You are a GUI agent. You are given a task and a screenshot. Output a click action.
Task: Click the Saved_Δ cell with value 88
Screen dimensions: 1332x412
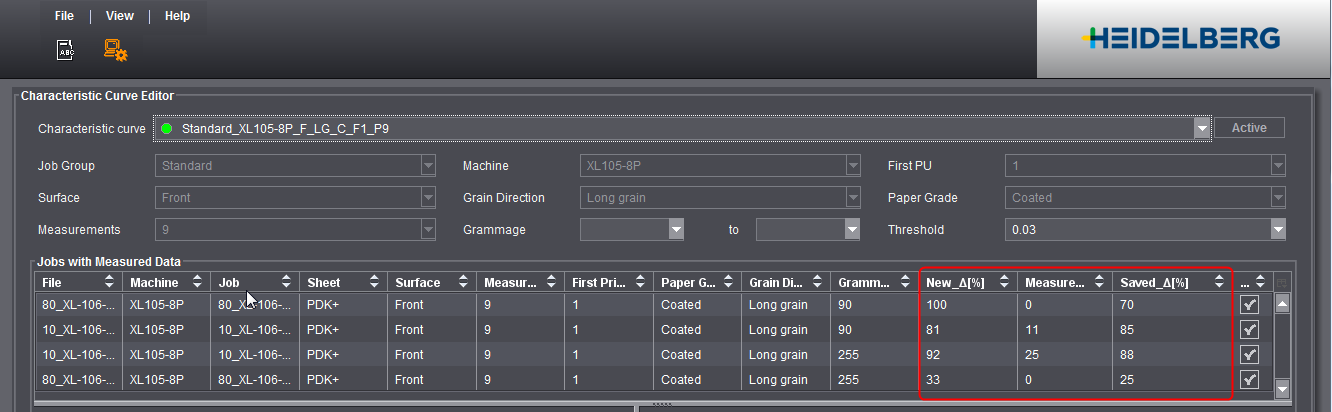1172,355
